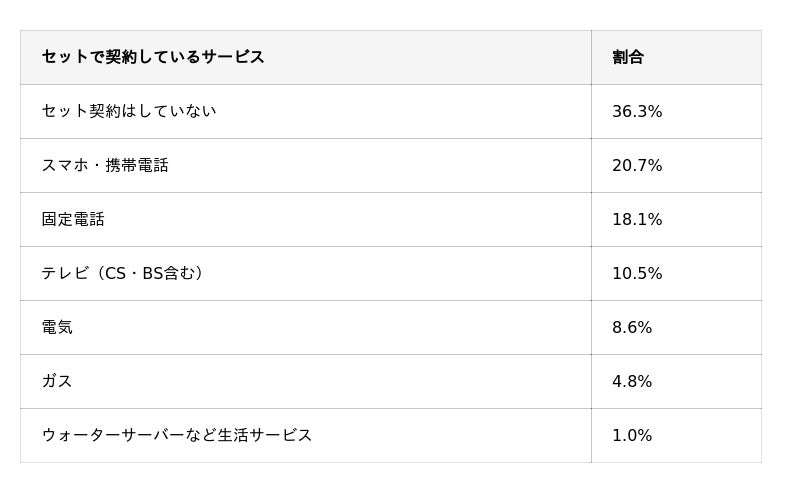Click the 18.1% percentage value
Viewport: 800px width, 493px height.
pyautogui.click(x=637, y=219)
